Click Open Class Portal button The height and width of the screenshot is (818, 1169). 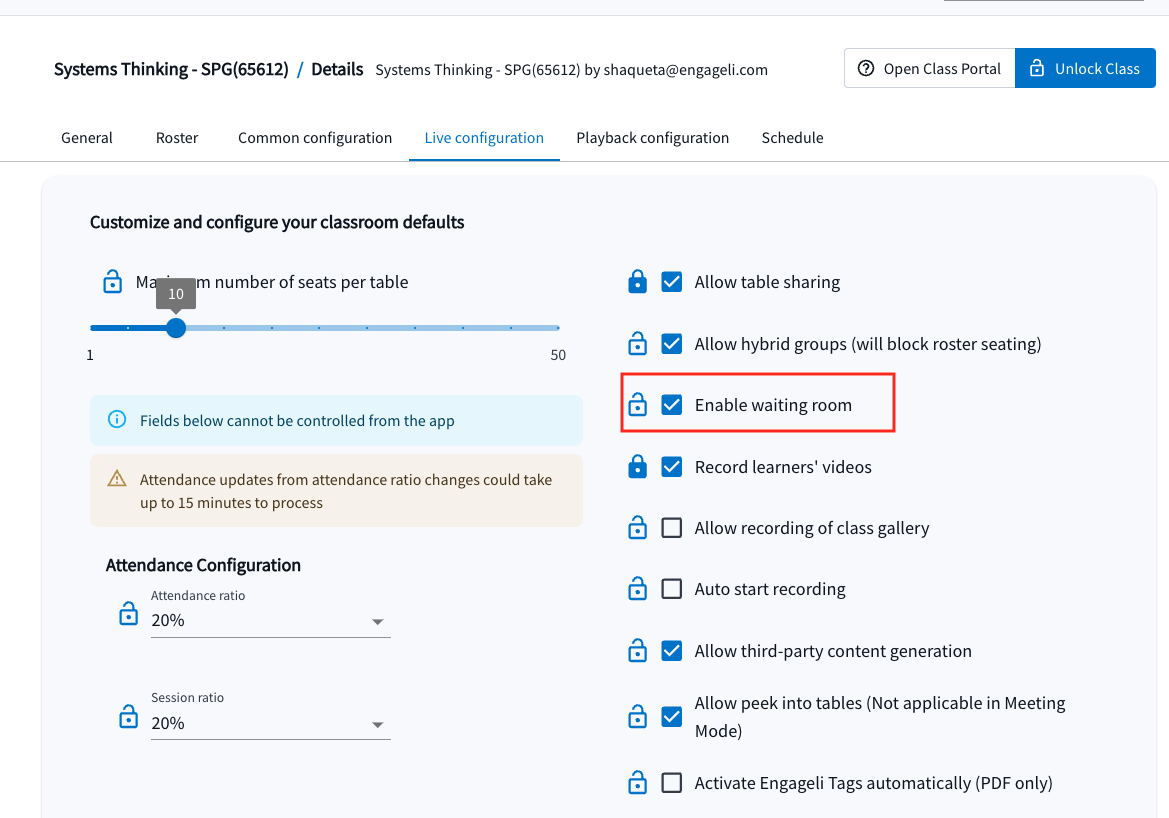click(x=930, y=69)
